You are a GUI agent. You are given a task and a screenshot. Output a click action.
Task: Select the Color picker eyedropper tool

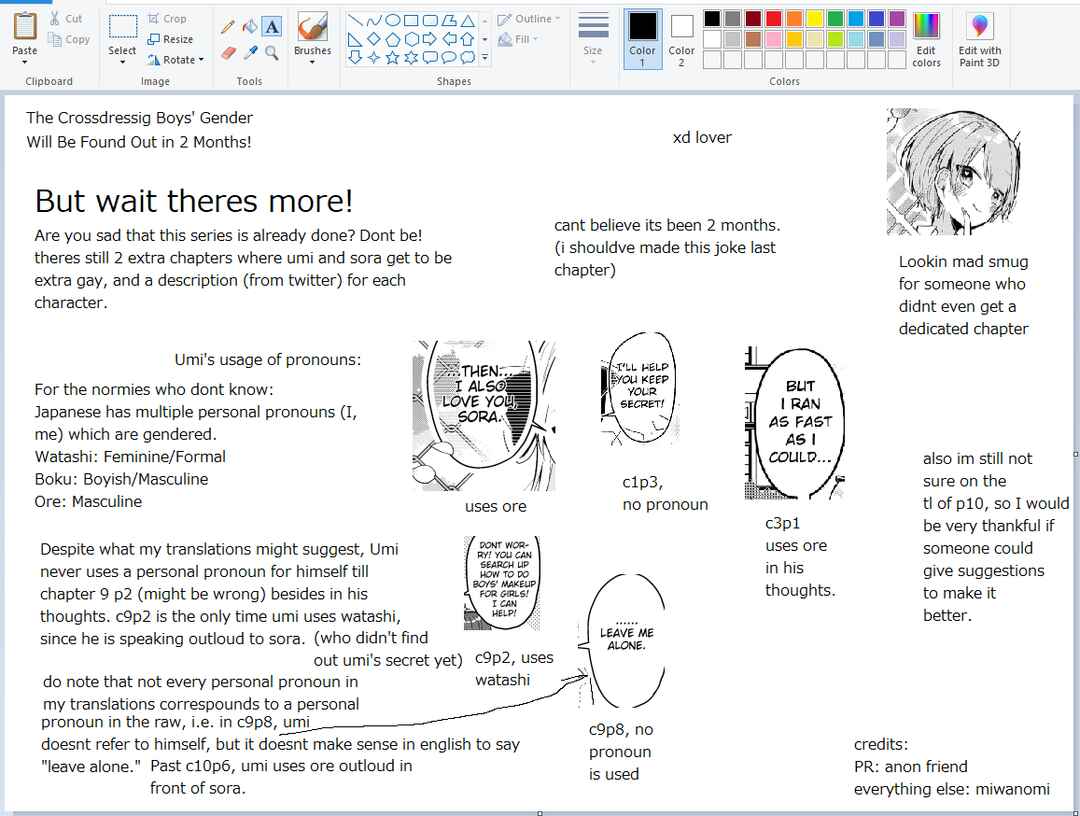[250, 52]
